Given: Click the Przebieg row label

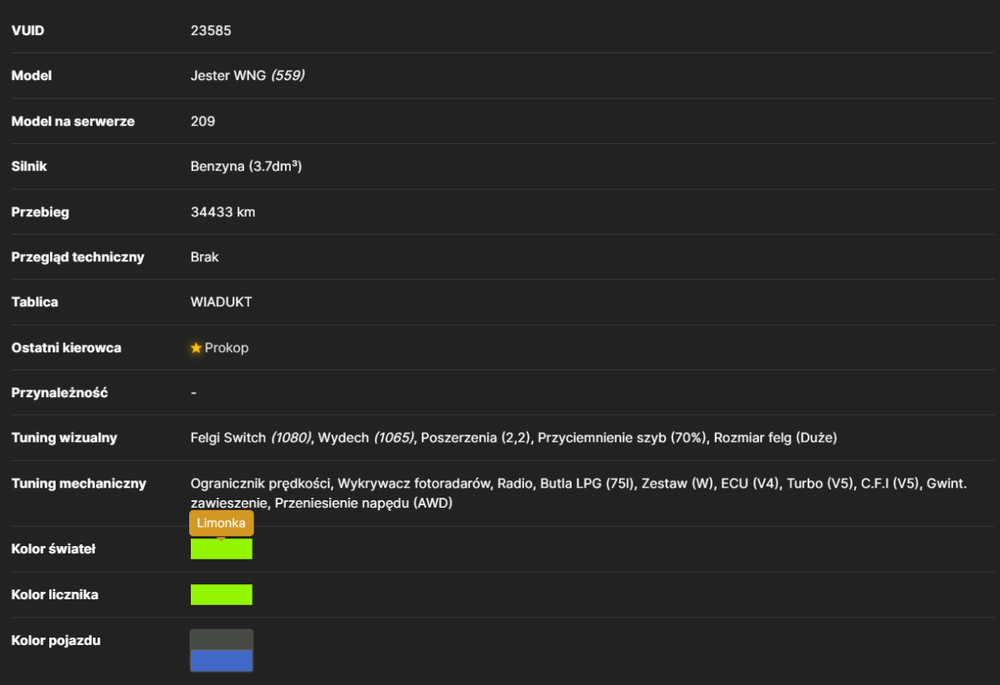Looking at the screenshot, I should tap(40, 212).
